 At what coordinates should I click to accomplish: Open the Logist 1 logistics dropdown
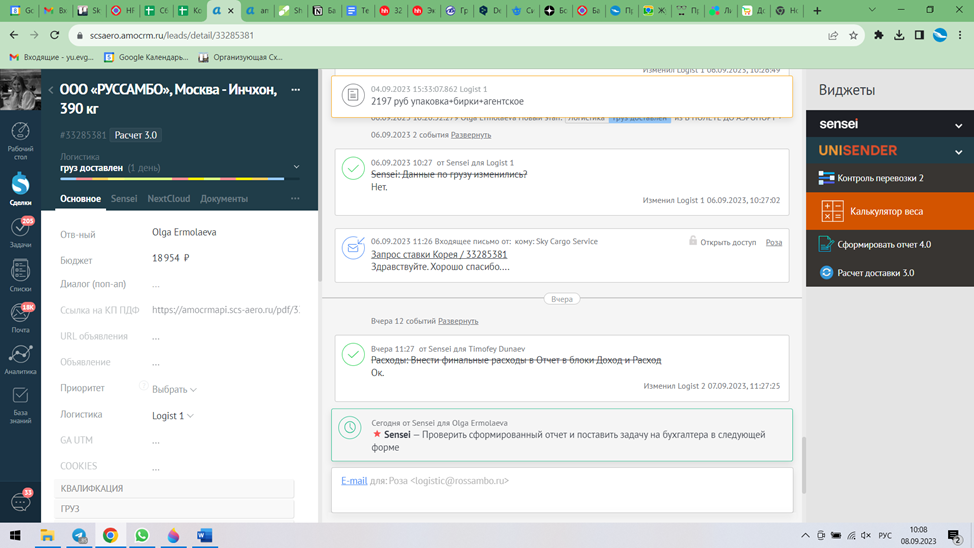click(172, 415)
